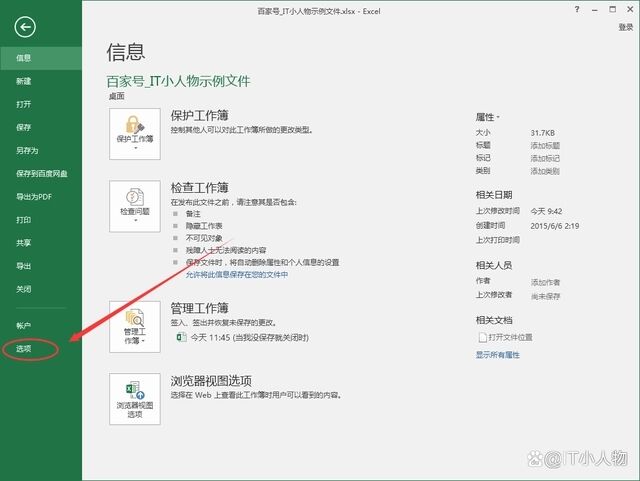This screenshot has height=481, width=640.
Task: Go back using the circled arrow icon
Action: pyautogui.click(x=25, y=27)
